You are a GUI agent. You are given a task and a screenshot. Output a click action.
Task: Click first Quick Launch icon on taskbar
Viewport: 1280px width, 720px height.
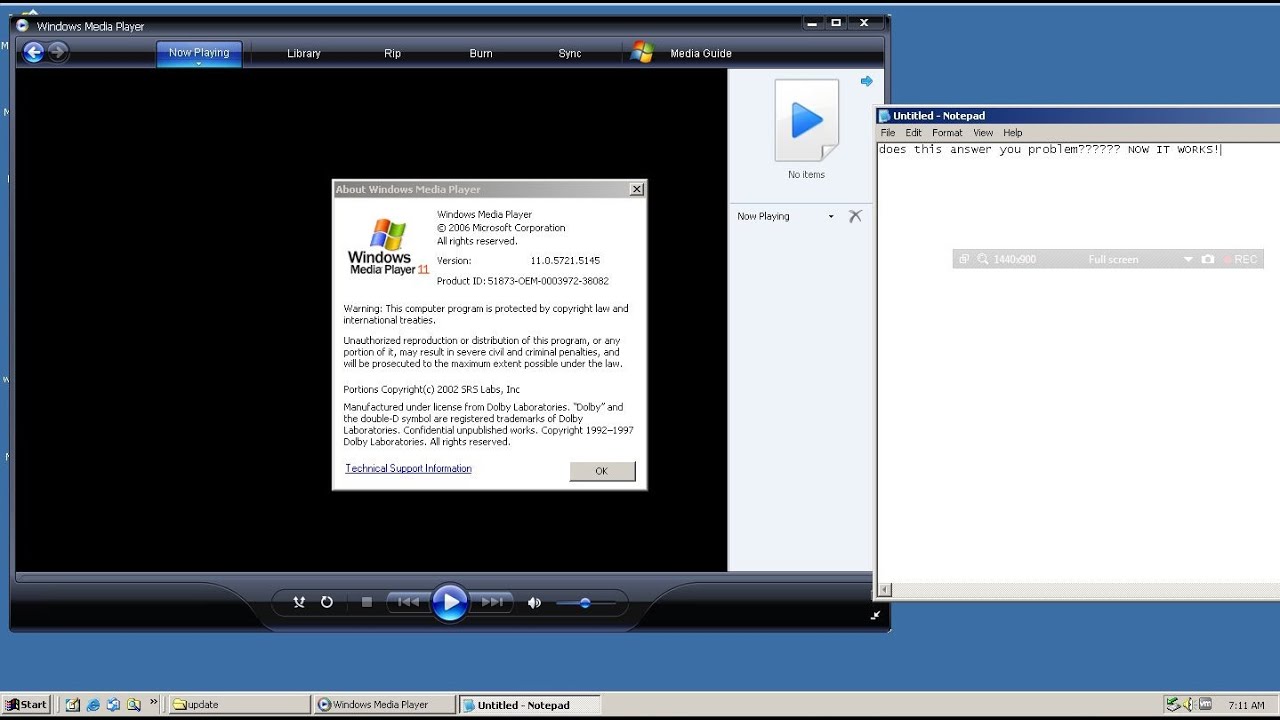(x=73, y=704)
